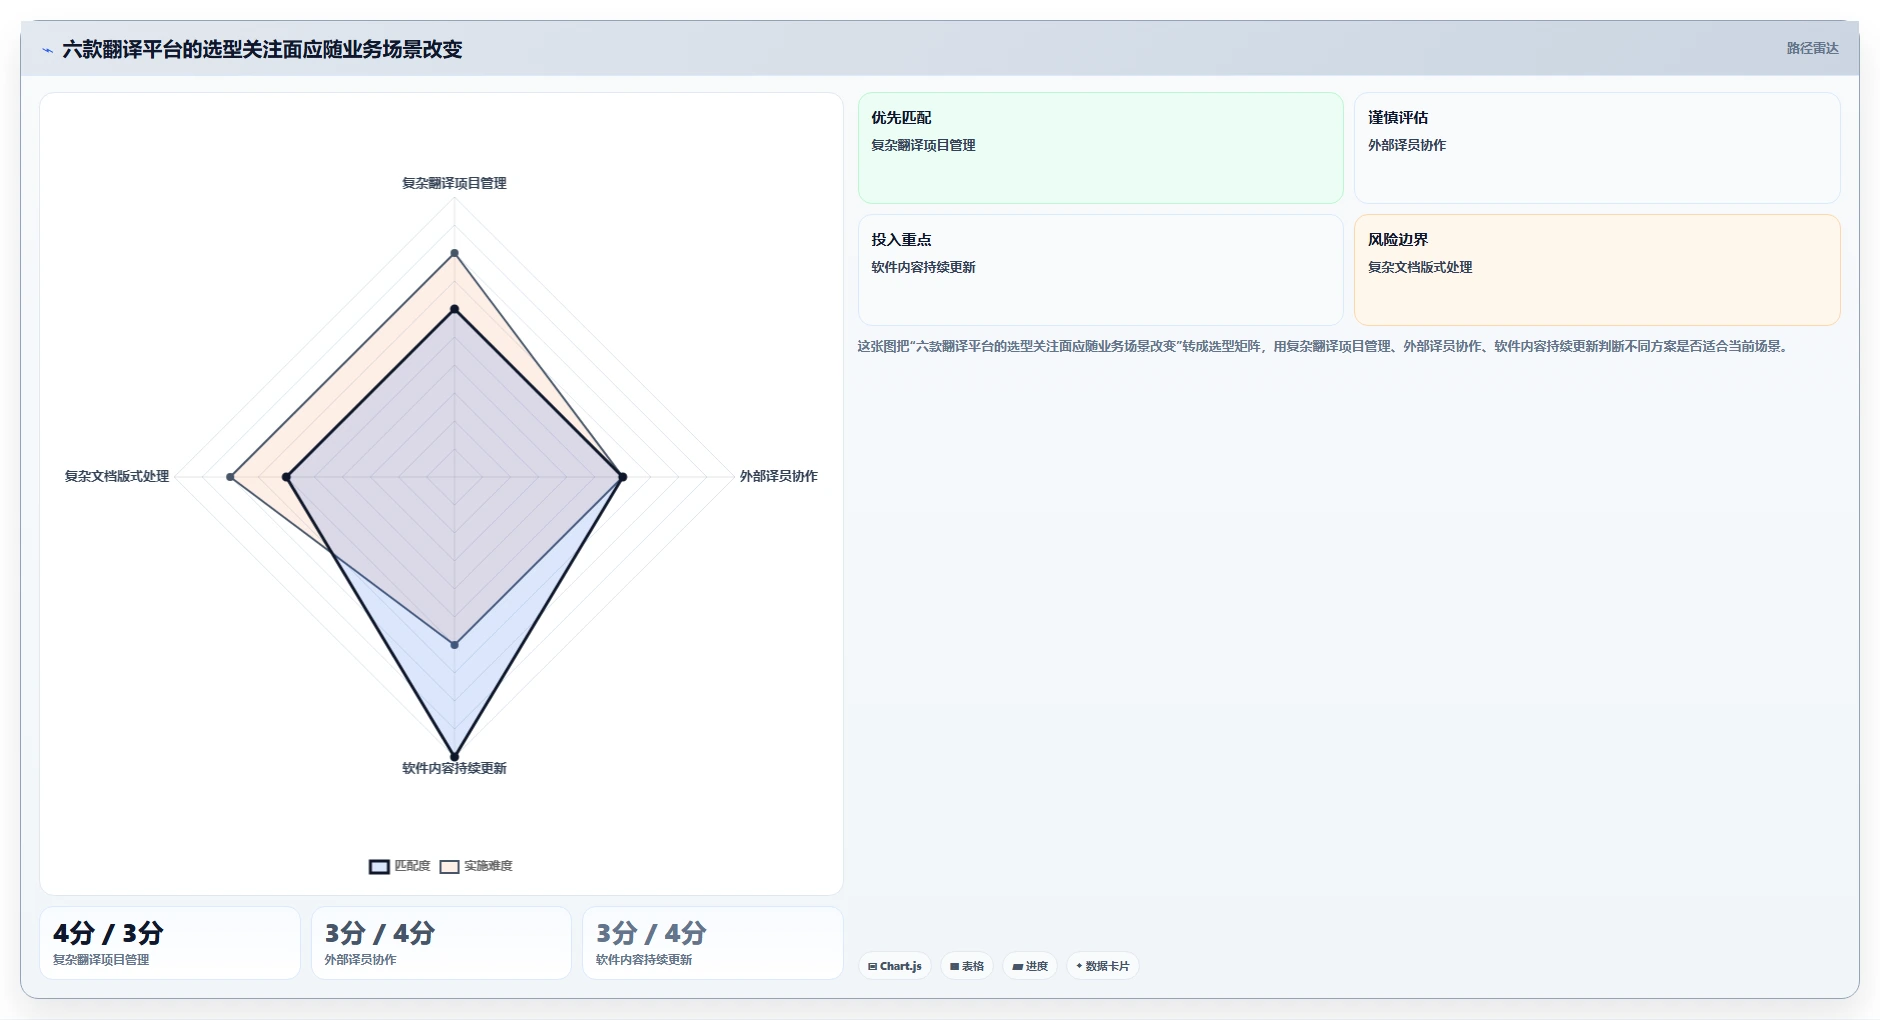Open the 风险边界 card

pos(1597,270)
